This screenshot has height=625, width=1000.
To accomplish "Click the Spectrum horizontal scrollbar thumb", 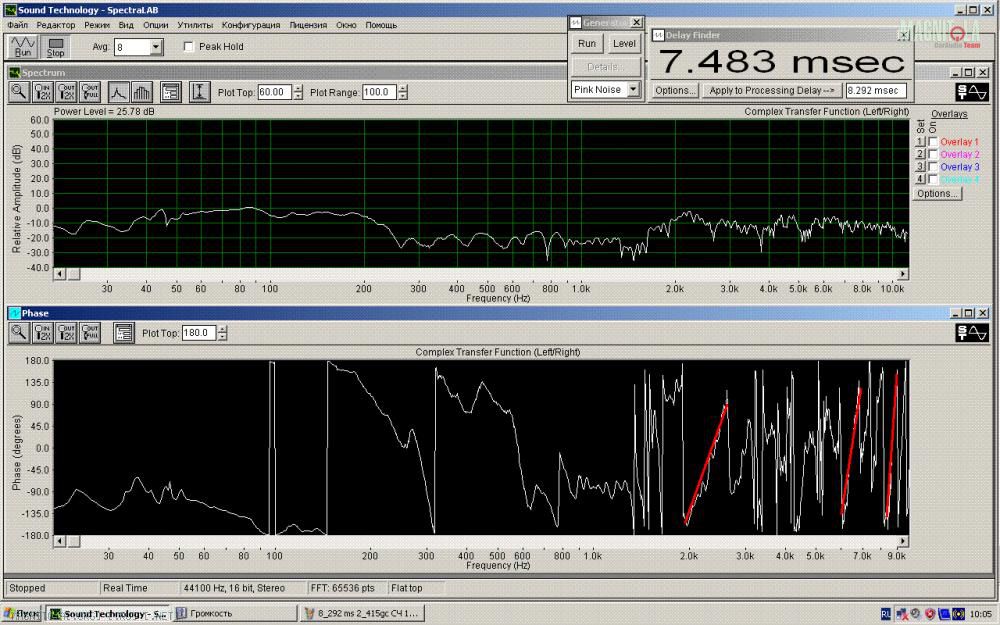I will click(x=74, y=274).
